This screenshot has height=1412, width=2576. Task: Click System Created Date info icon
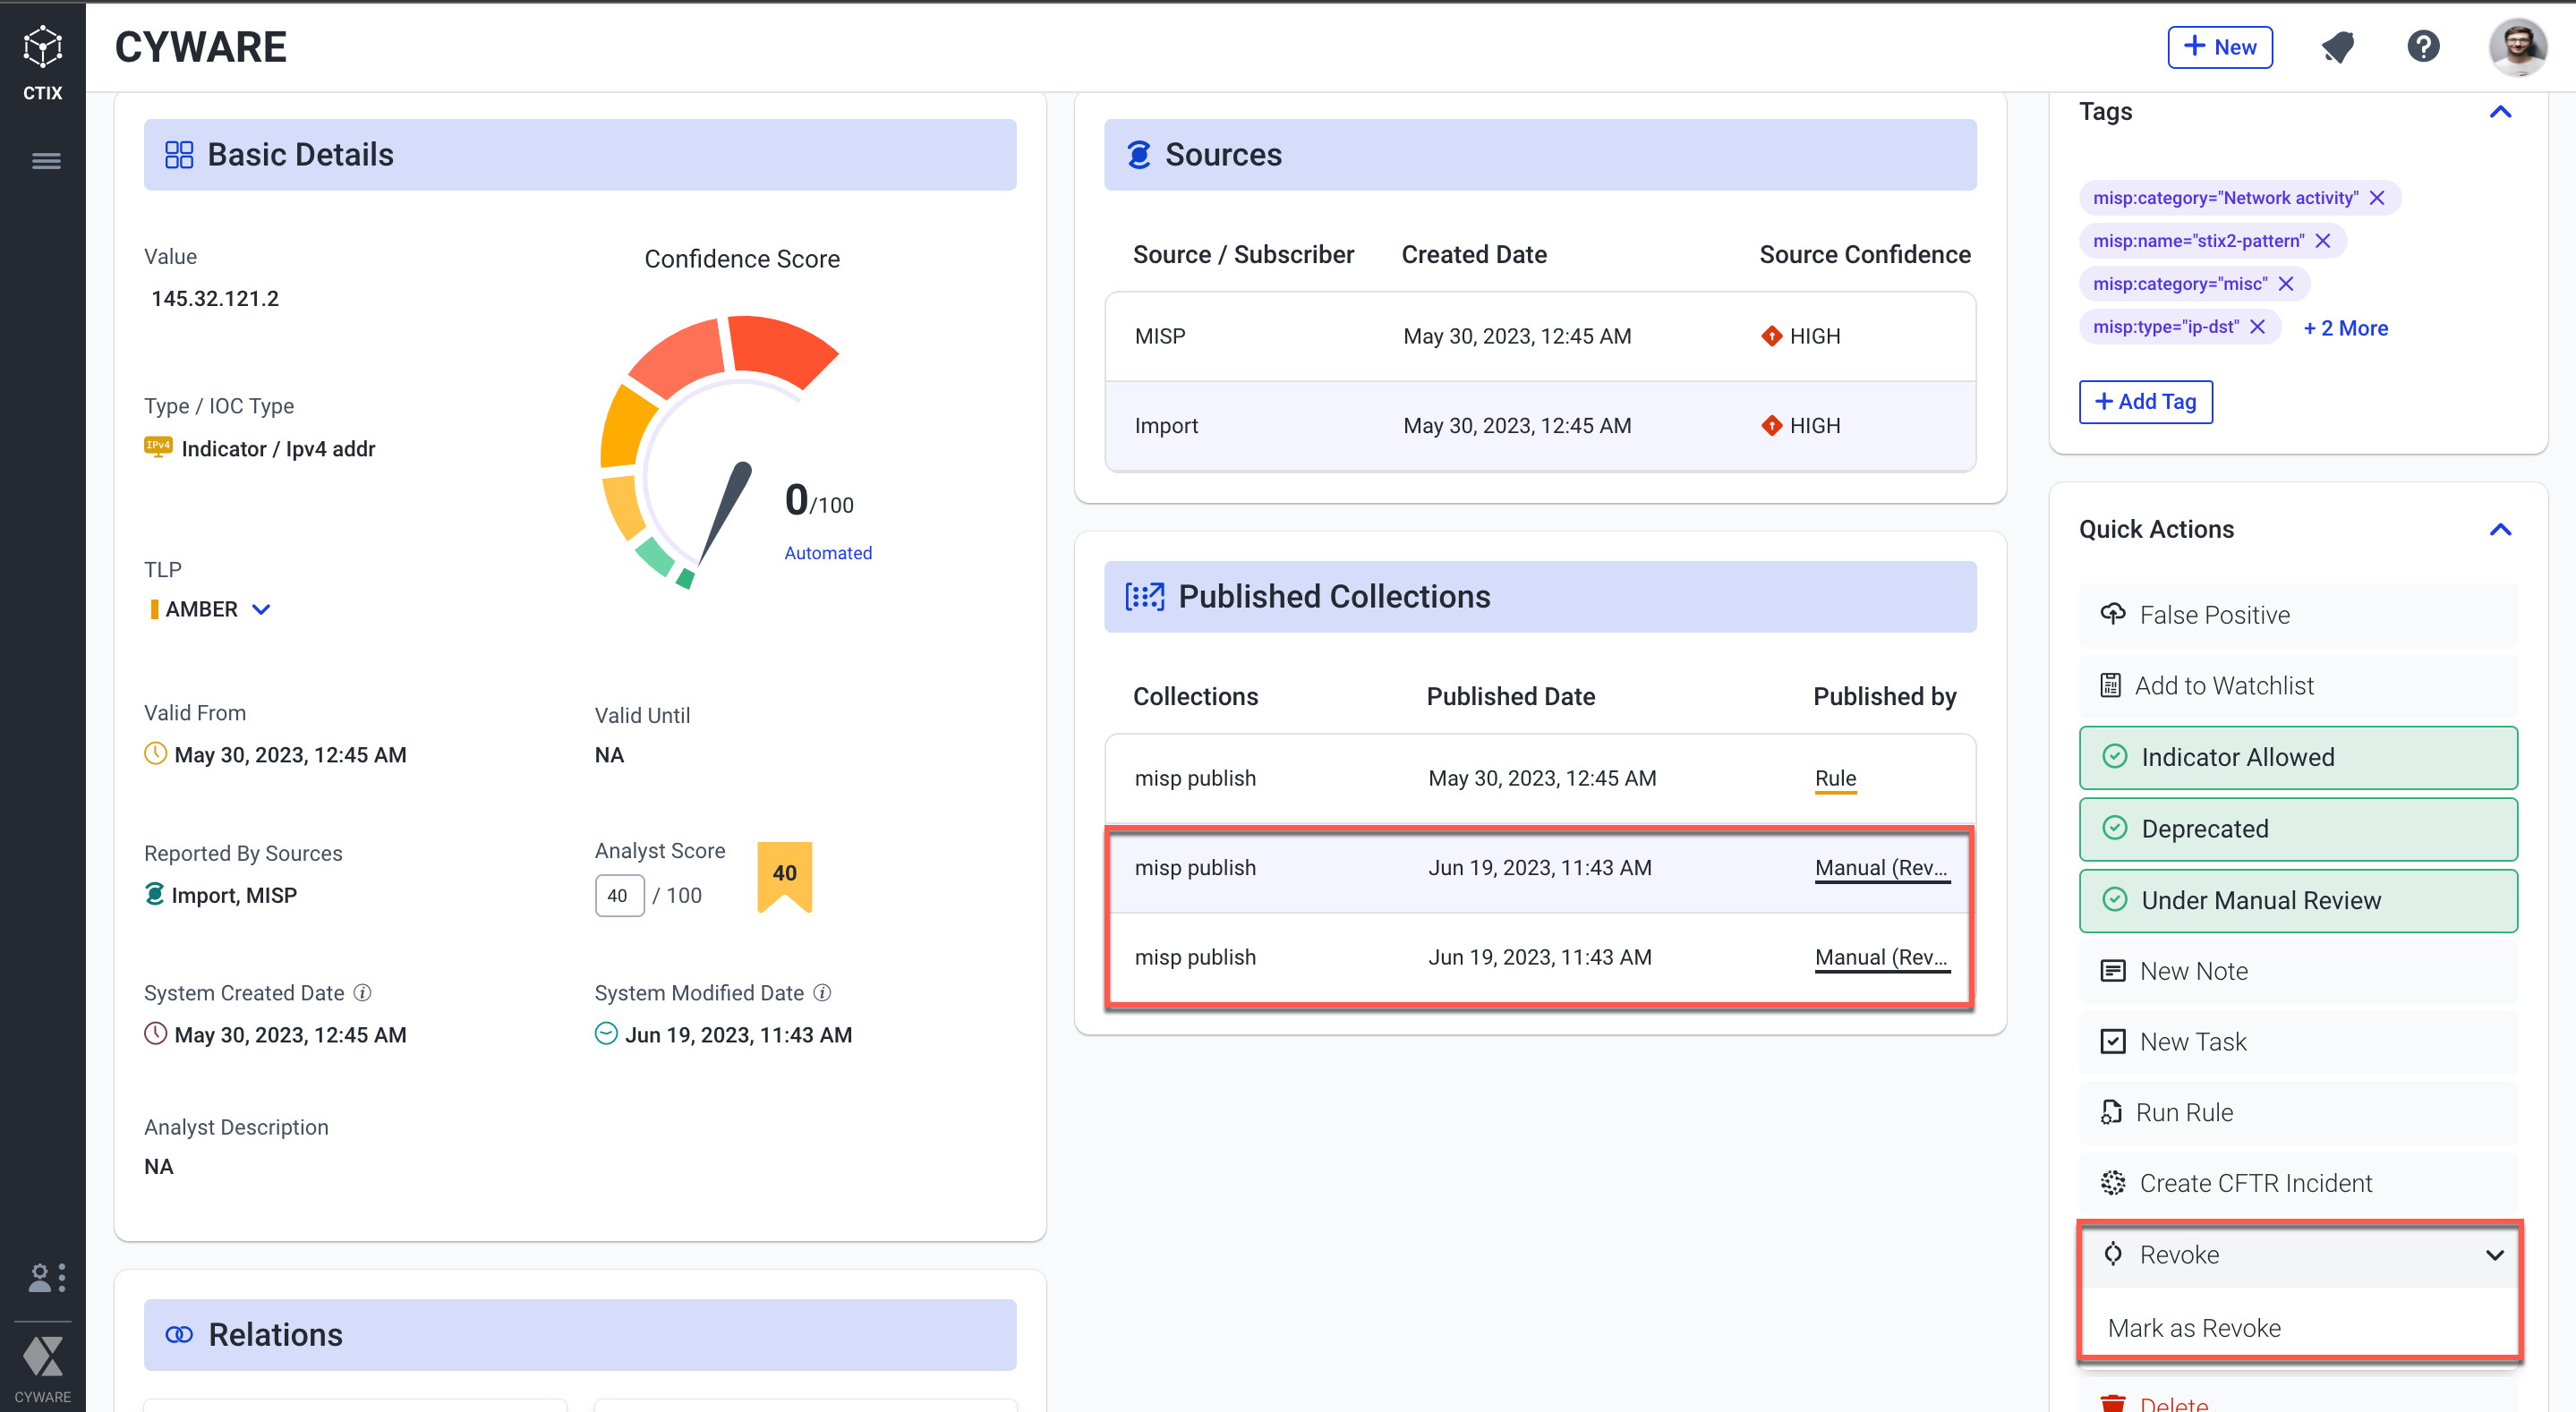[363, 993]
